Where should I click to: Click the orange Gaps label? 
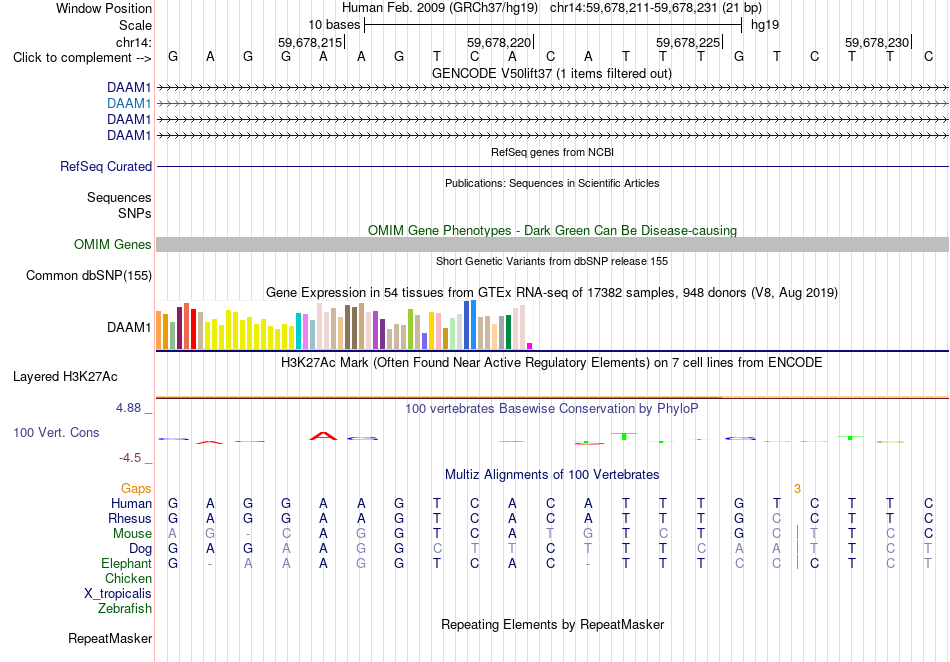pos(136,488)
